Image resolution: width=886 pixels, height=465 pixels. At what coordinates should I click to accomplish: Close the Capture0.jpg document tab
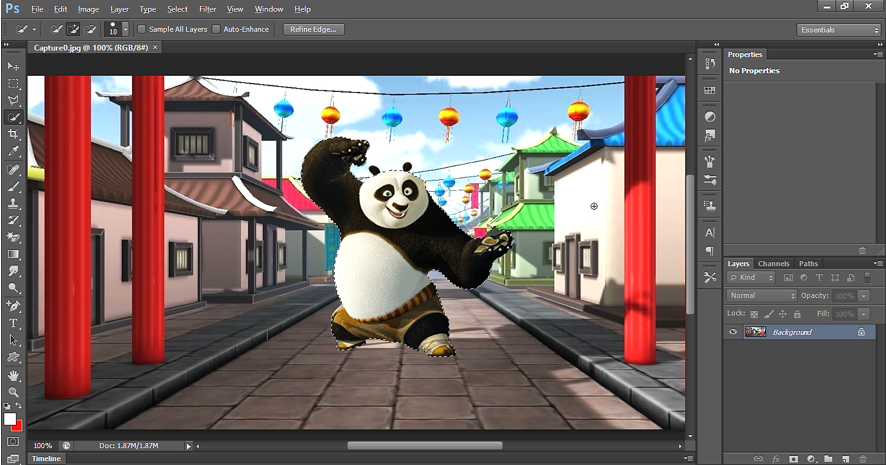coord(155,47)
